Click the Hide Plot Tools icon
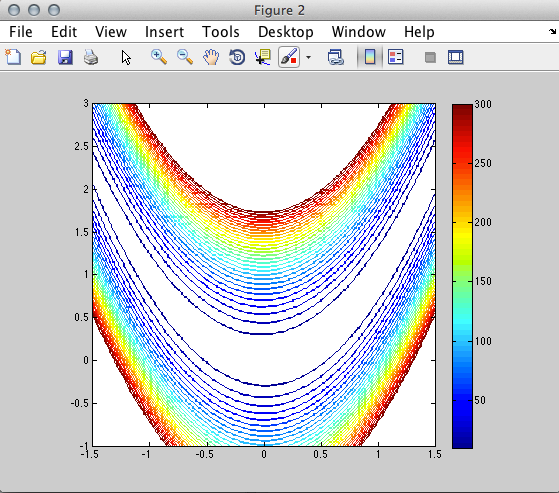 [x=430, y=57]
